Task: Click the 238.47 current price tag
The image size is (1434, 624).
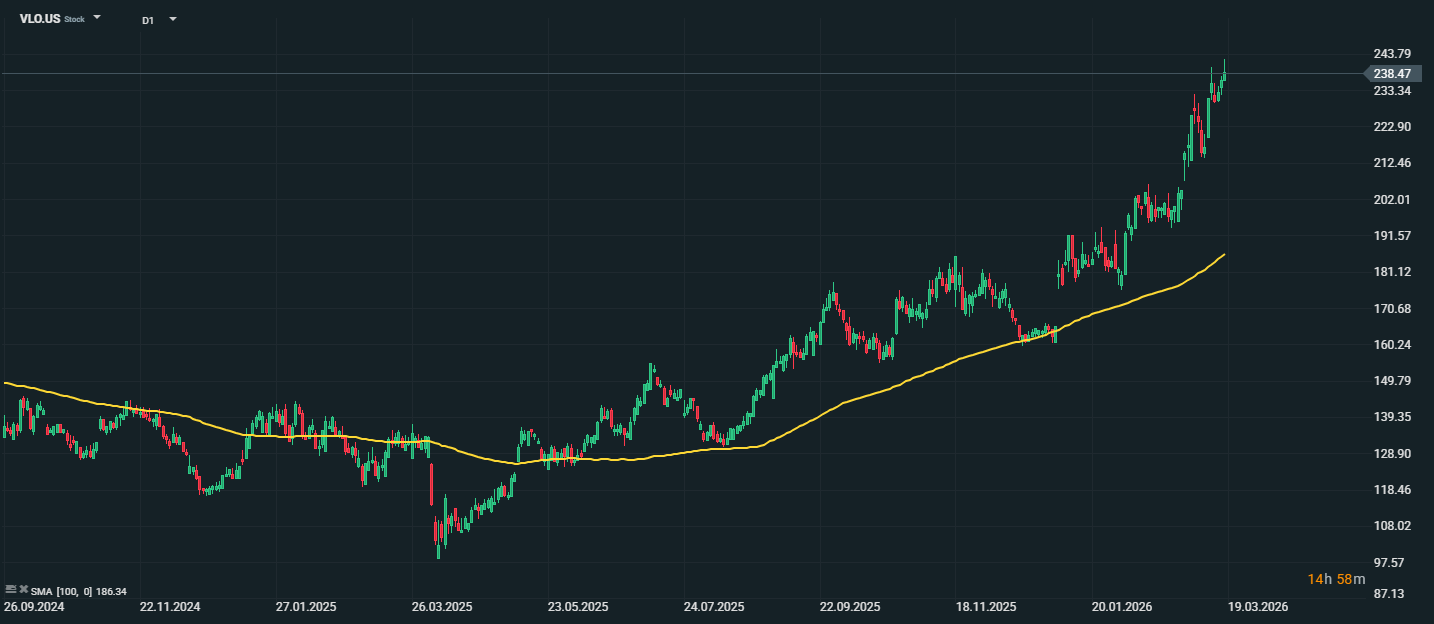Action: [1392, 73]
